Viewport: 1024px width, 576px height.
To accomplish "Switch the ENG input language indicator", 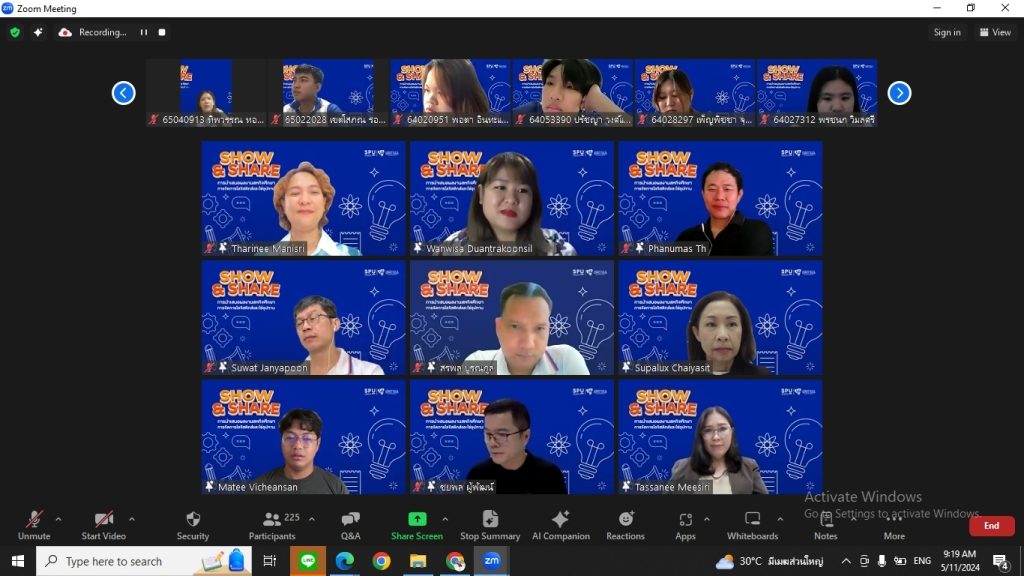I will [922, 561].
